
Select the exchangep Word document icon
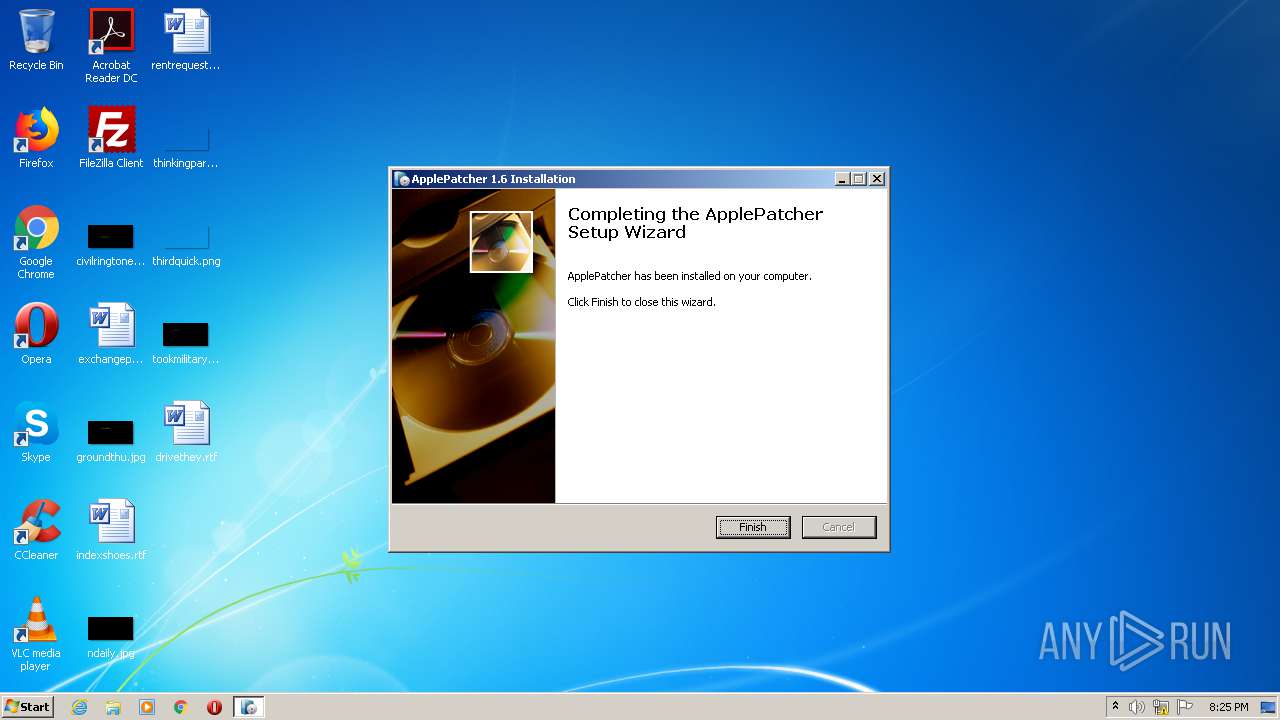click(111, 334)
